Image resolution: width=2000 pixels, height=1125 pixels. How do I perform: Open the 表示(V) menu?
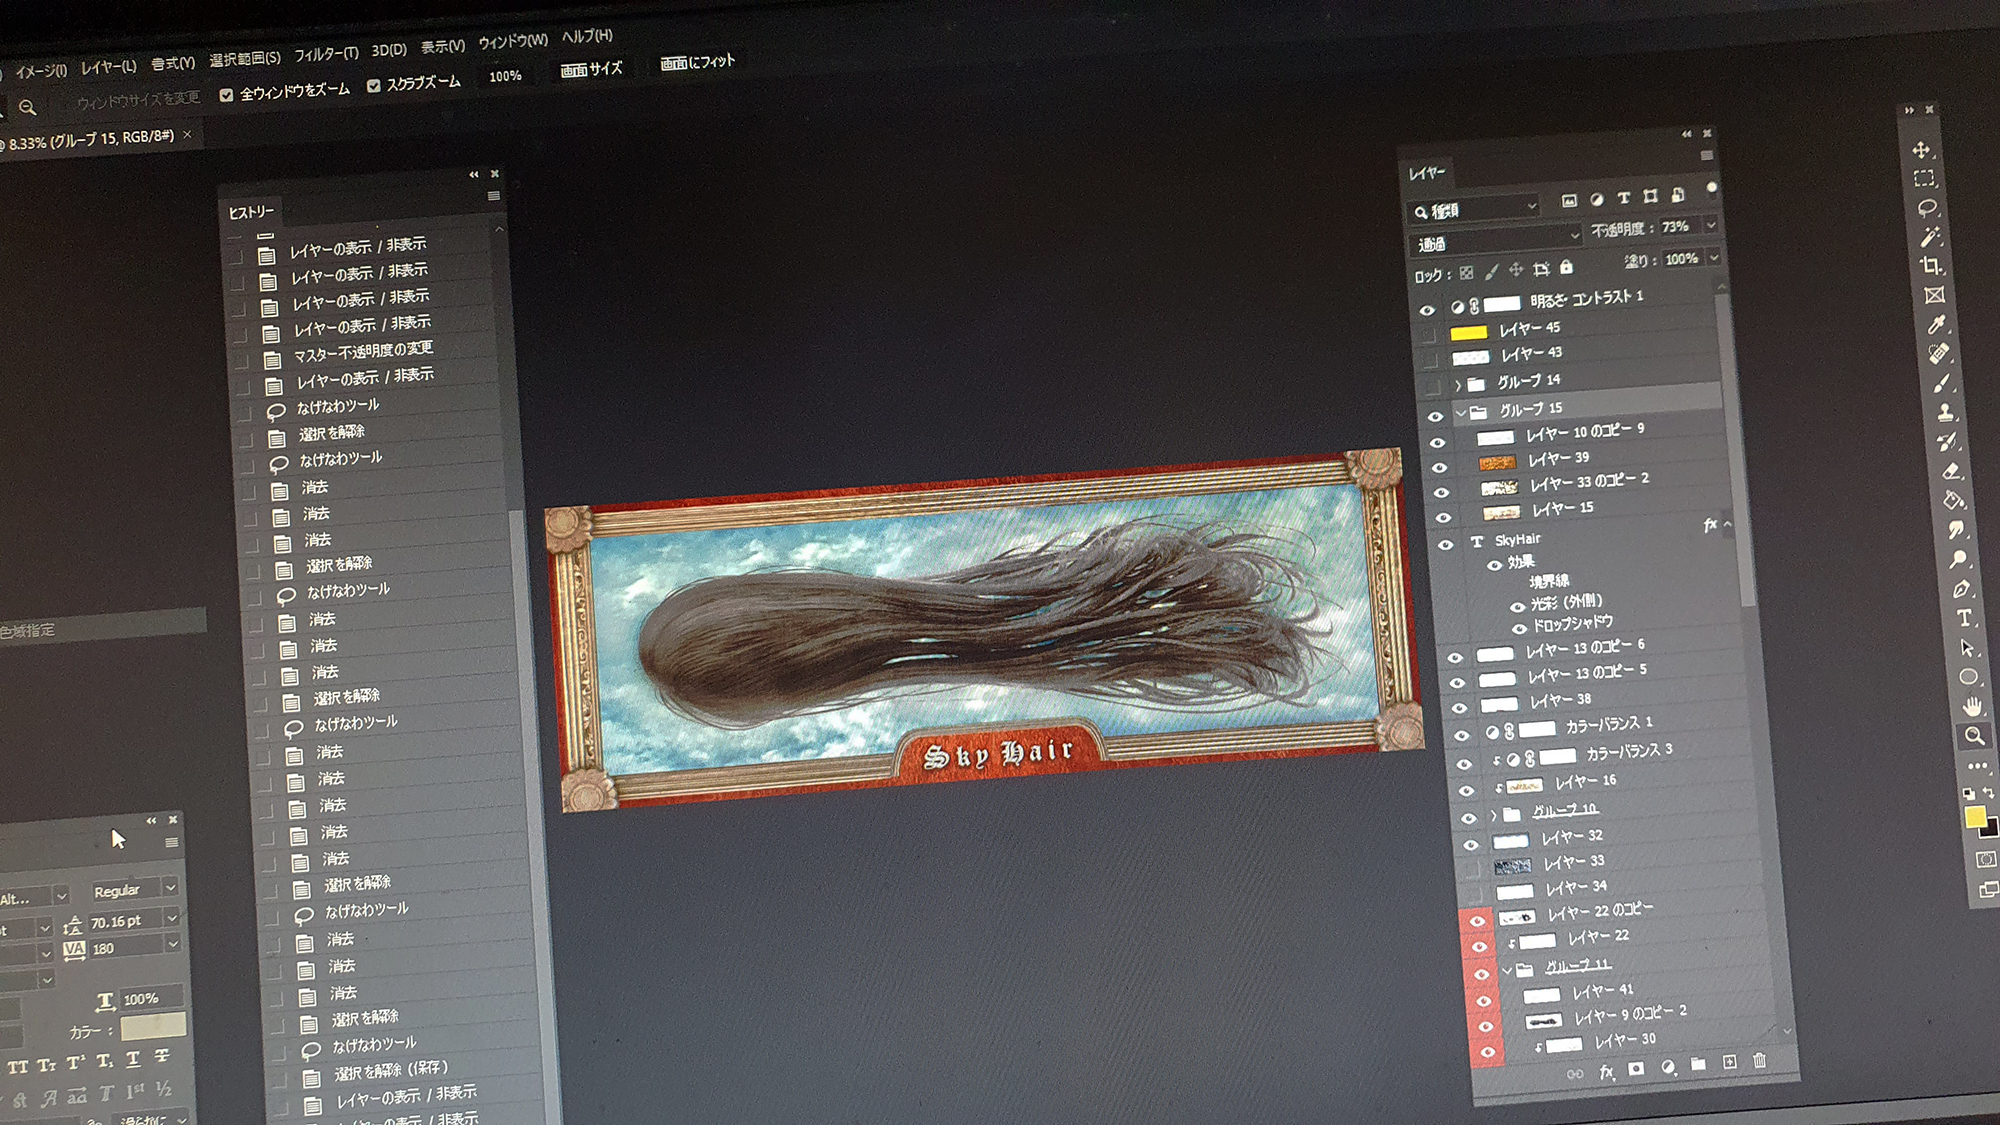click(442, 46)
